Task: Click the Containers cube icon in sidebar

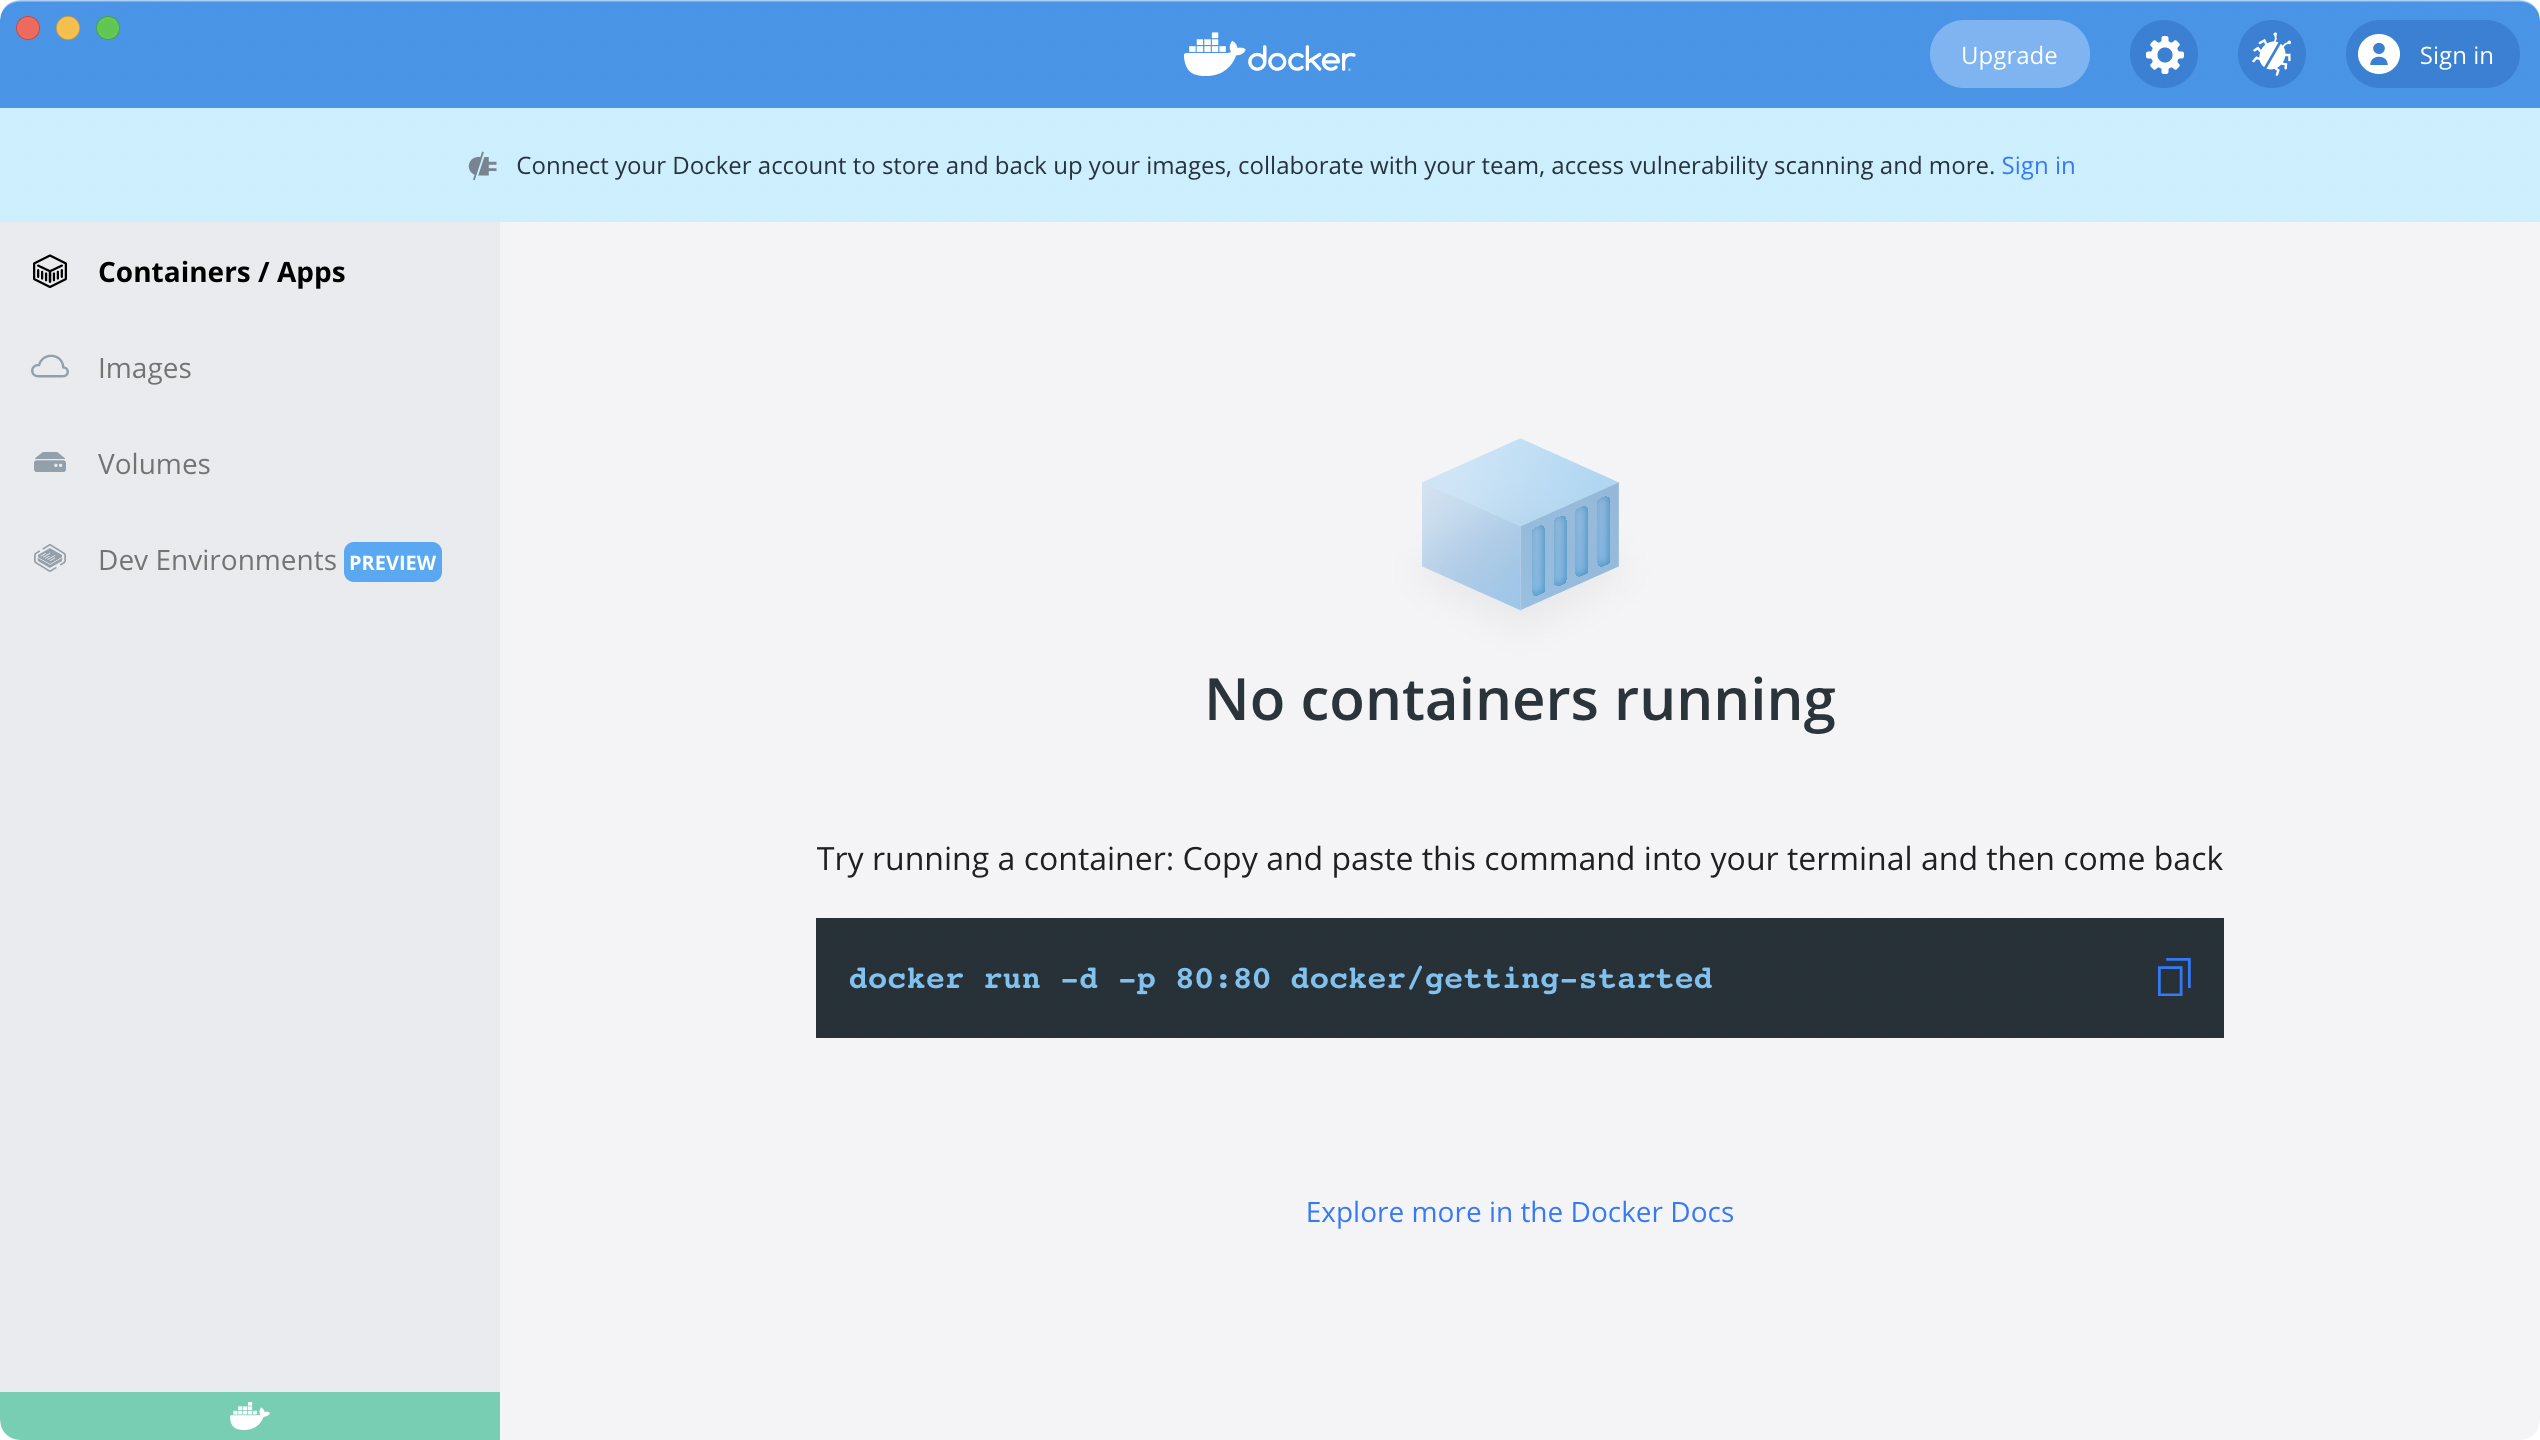Action: [x=50, y=271]
